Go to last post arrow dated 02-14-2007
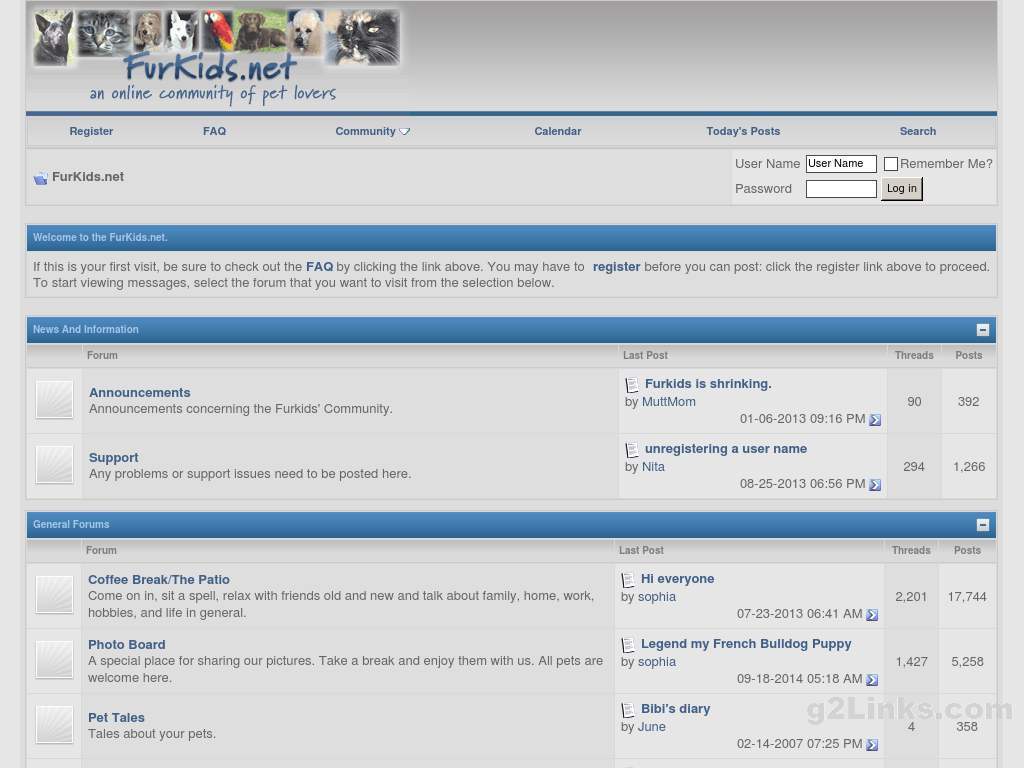Image resolution: width=1024 pixels, height=768 pixels. [872, 744]
